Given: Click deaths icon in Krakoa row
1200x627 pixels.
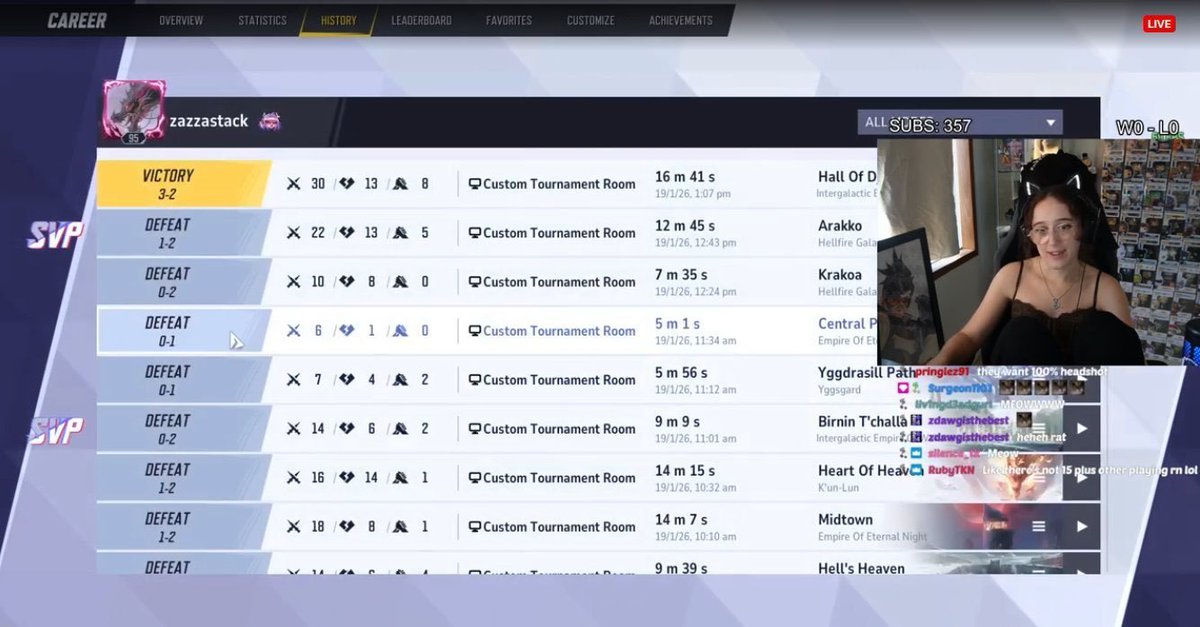Looking at the screenshot, I should (346, 282).
